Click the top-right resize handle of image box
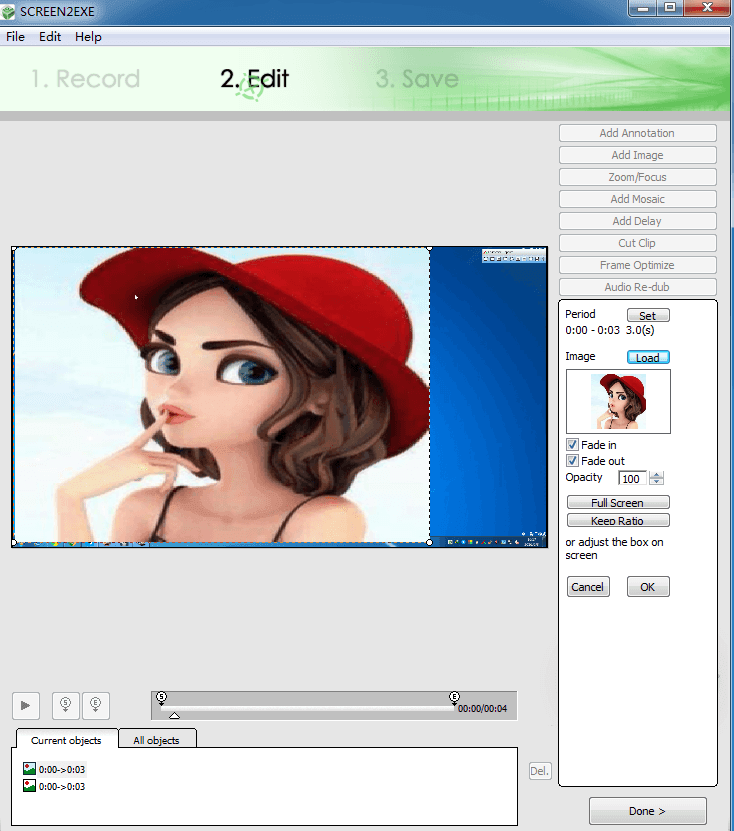This screenshot has width=734, height=831. pyautogui.click(x=429, y=248)
